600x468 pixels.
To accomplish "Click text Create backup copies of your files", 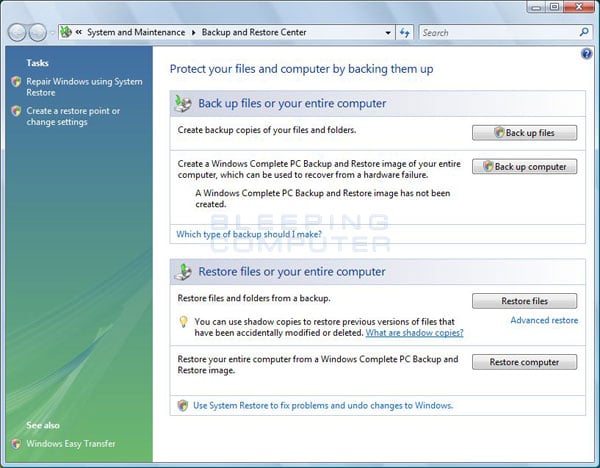I will coord(267,130).
